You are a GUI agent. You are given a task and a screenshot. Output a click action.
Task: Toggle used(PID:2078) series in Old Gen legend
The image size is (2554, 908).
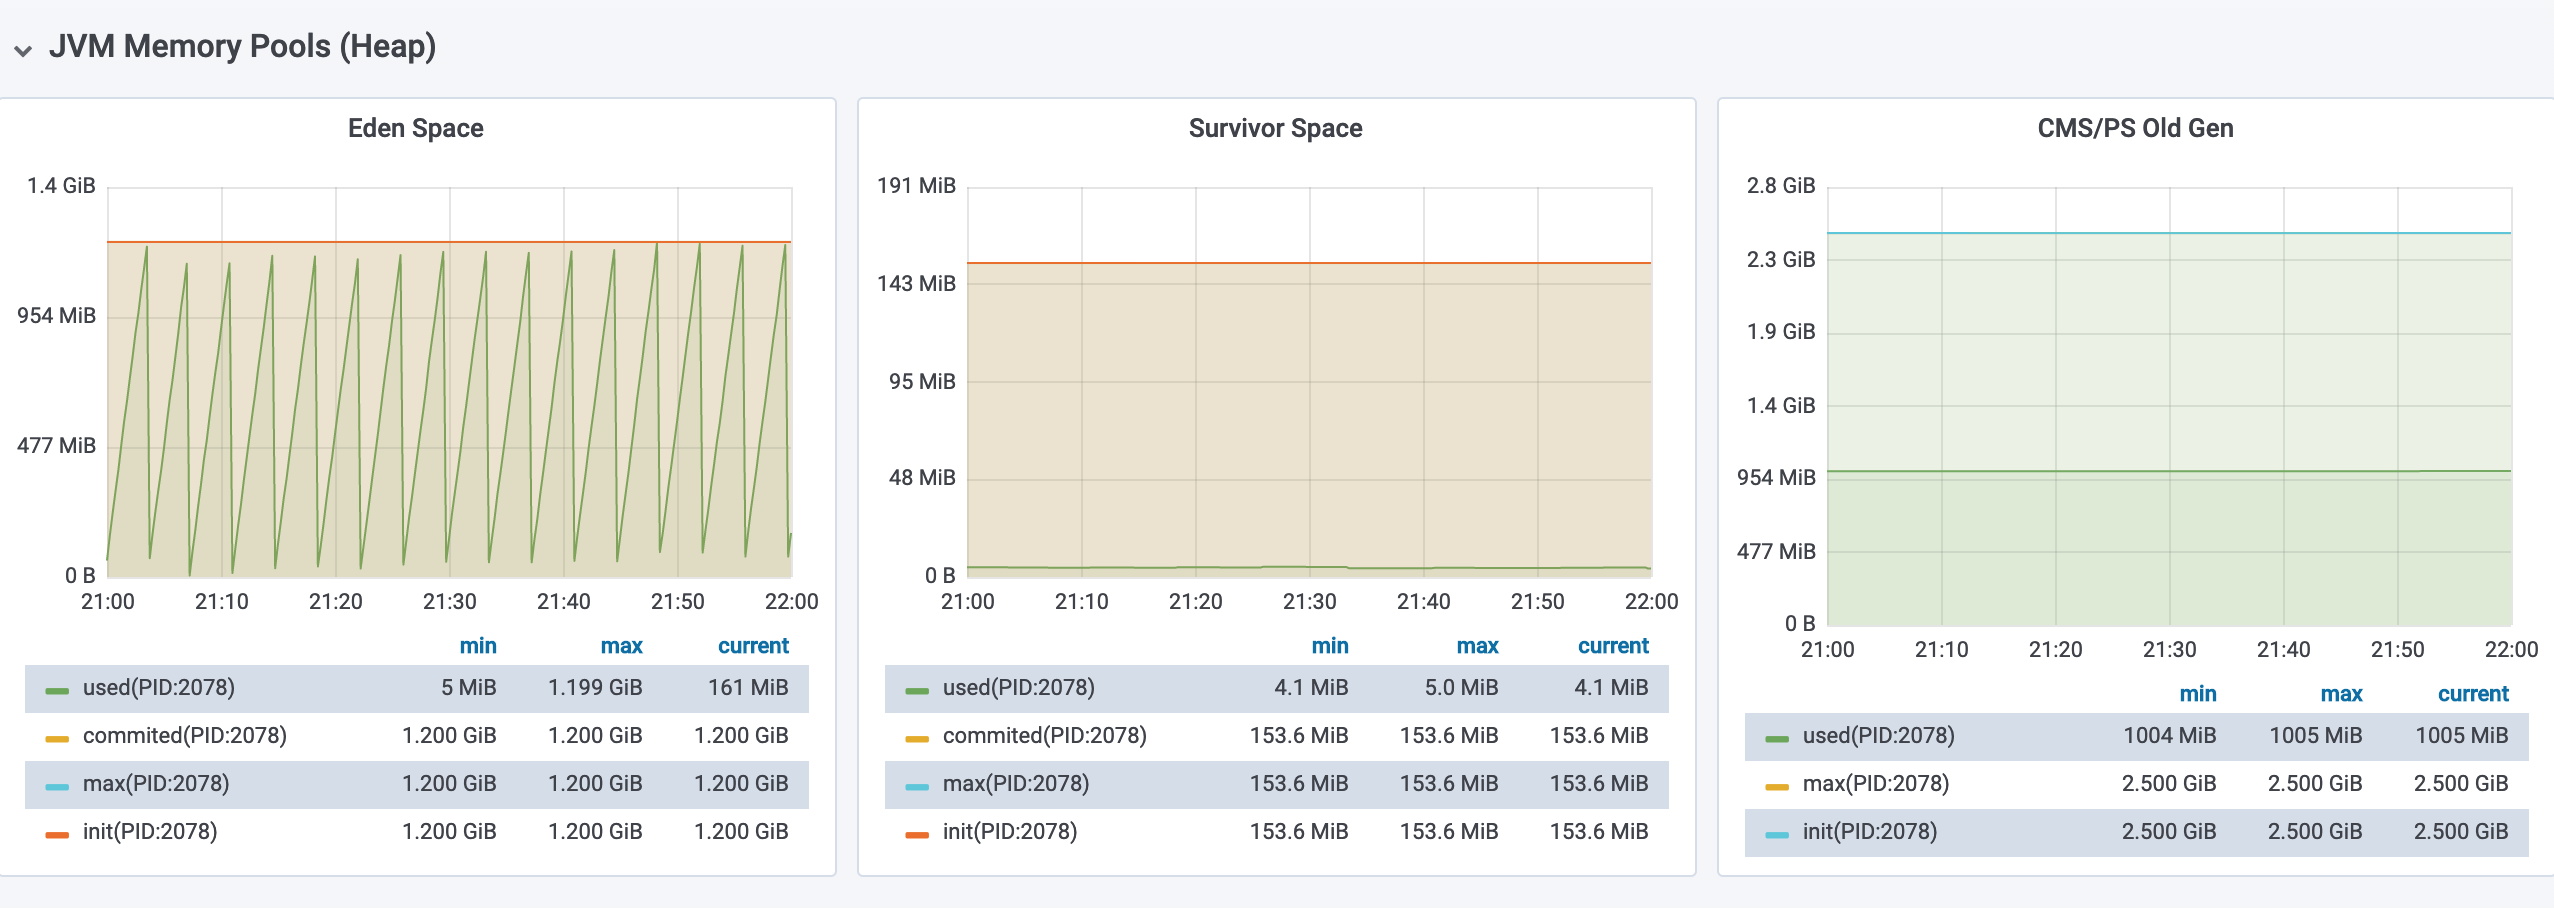tap(1878, 736)
